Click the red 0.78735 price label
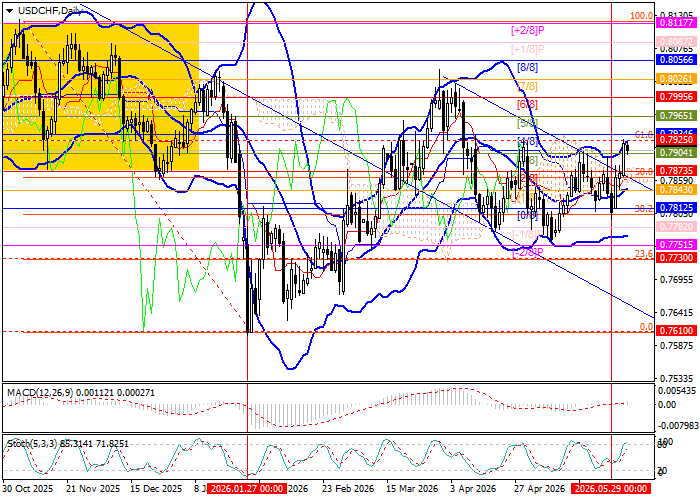This screenshot has height=500, width=700. point(678,171)
